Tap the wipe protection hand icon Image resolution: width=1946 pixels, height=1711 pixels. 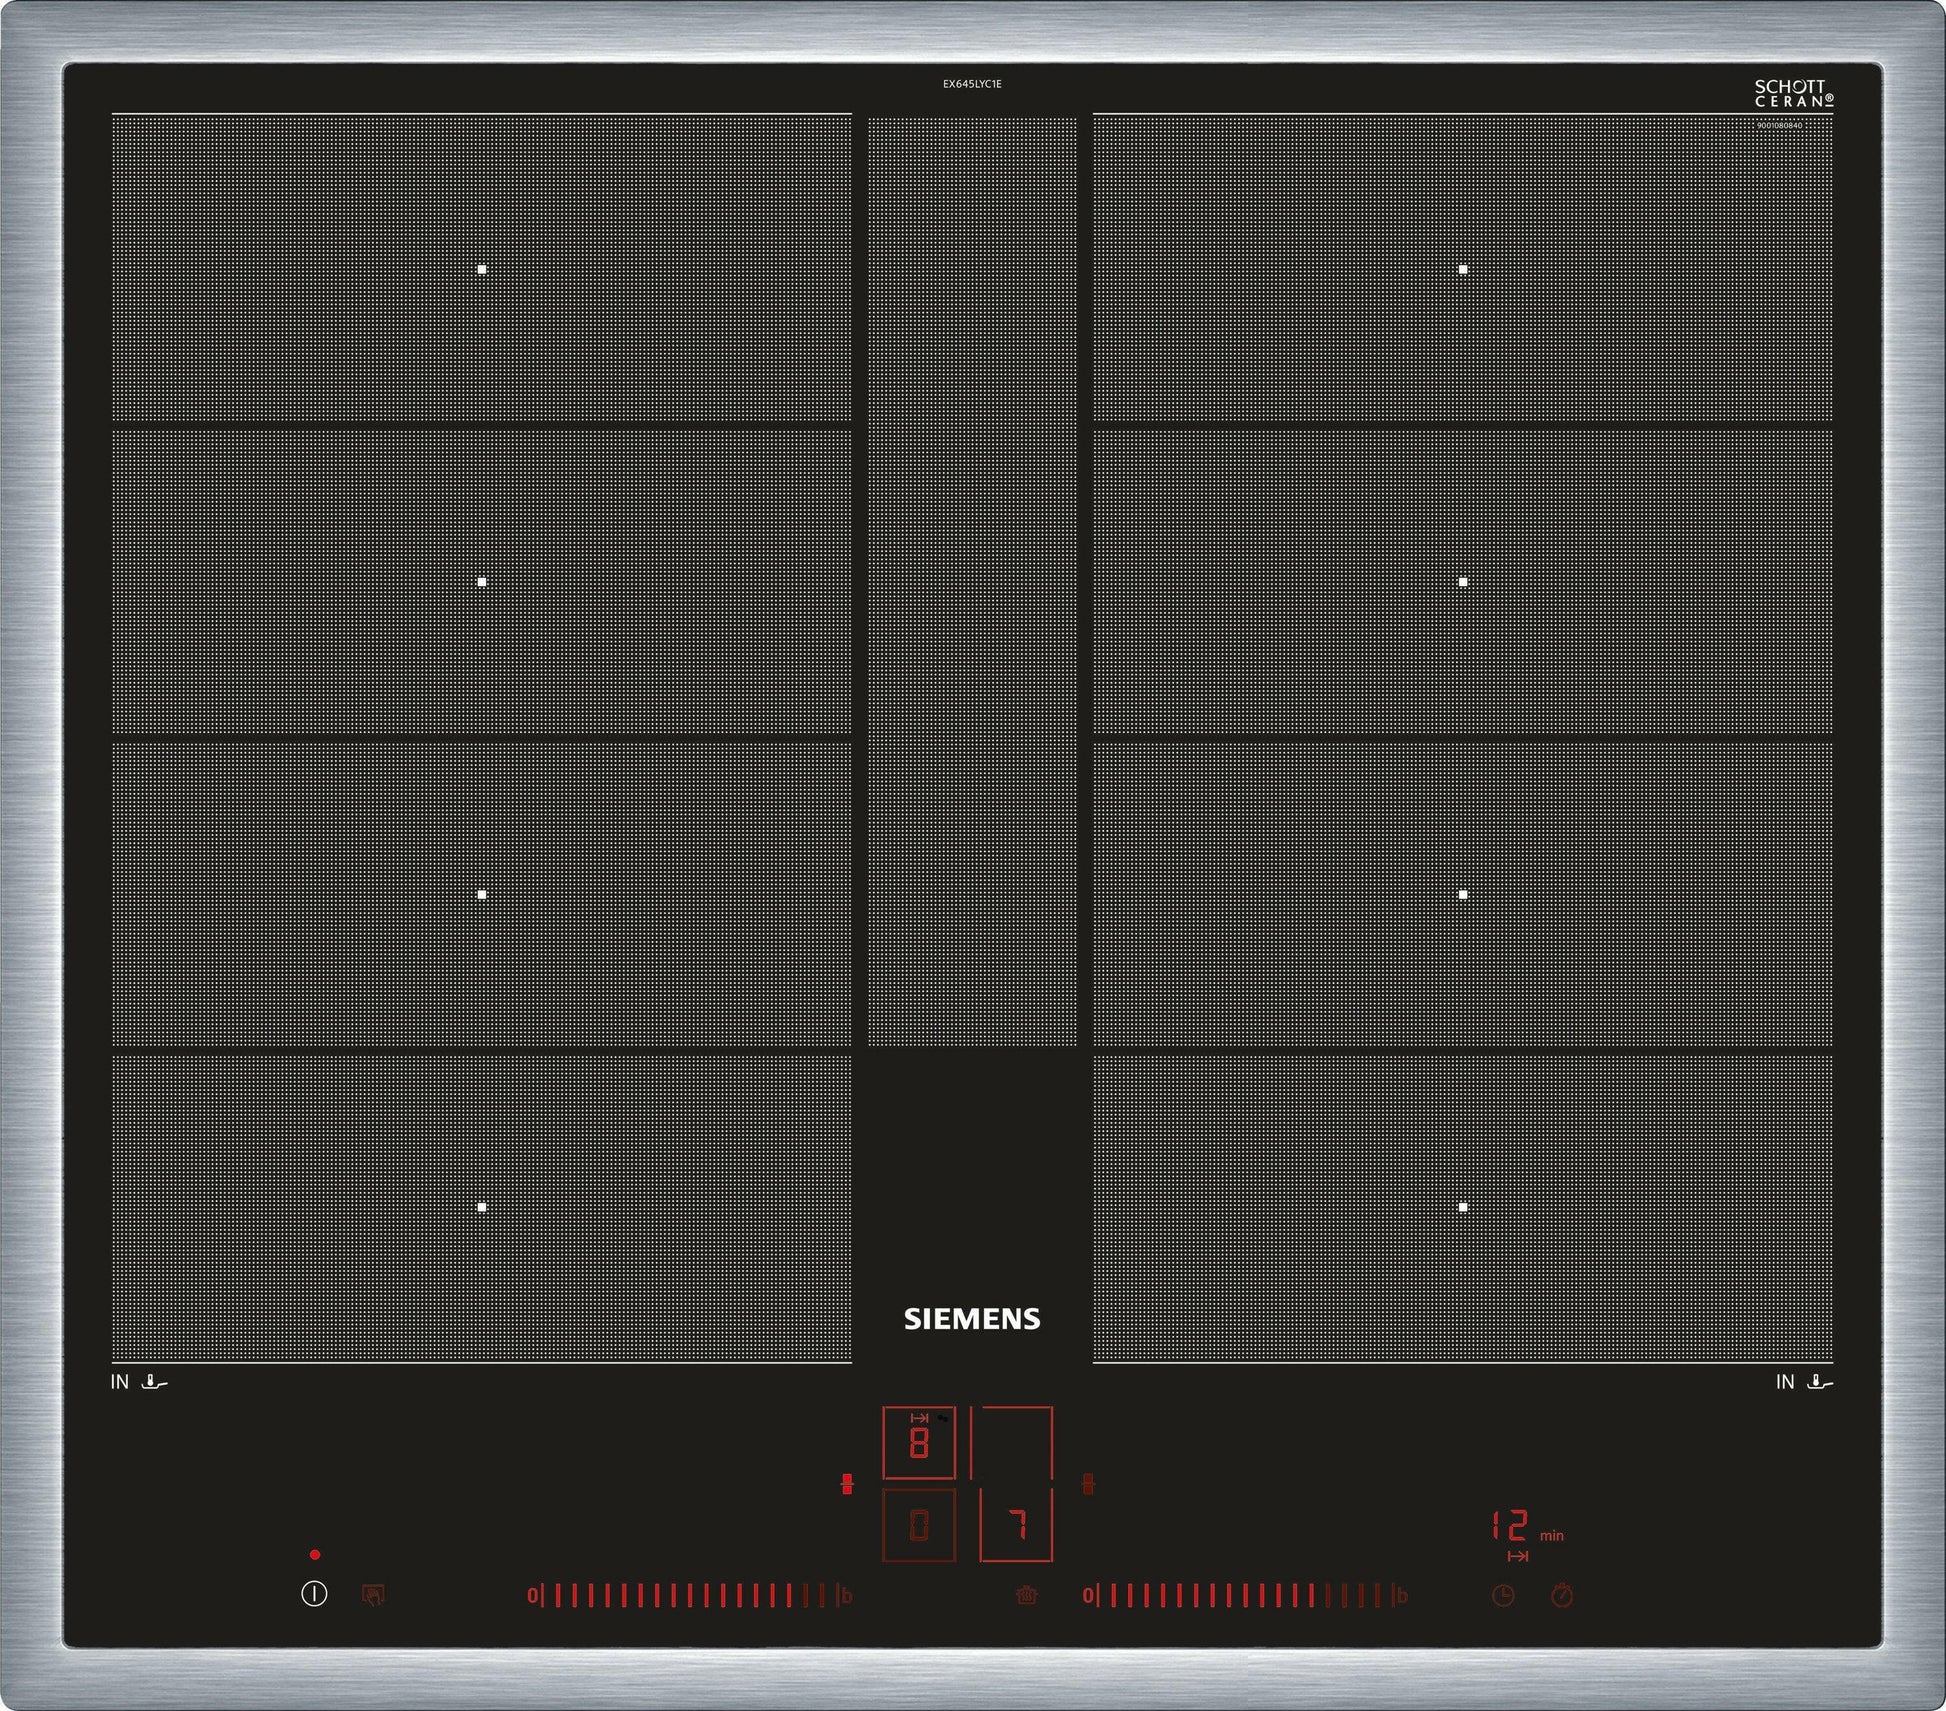click(373, 1595)
